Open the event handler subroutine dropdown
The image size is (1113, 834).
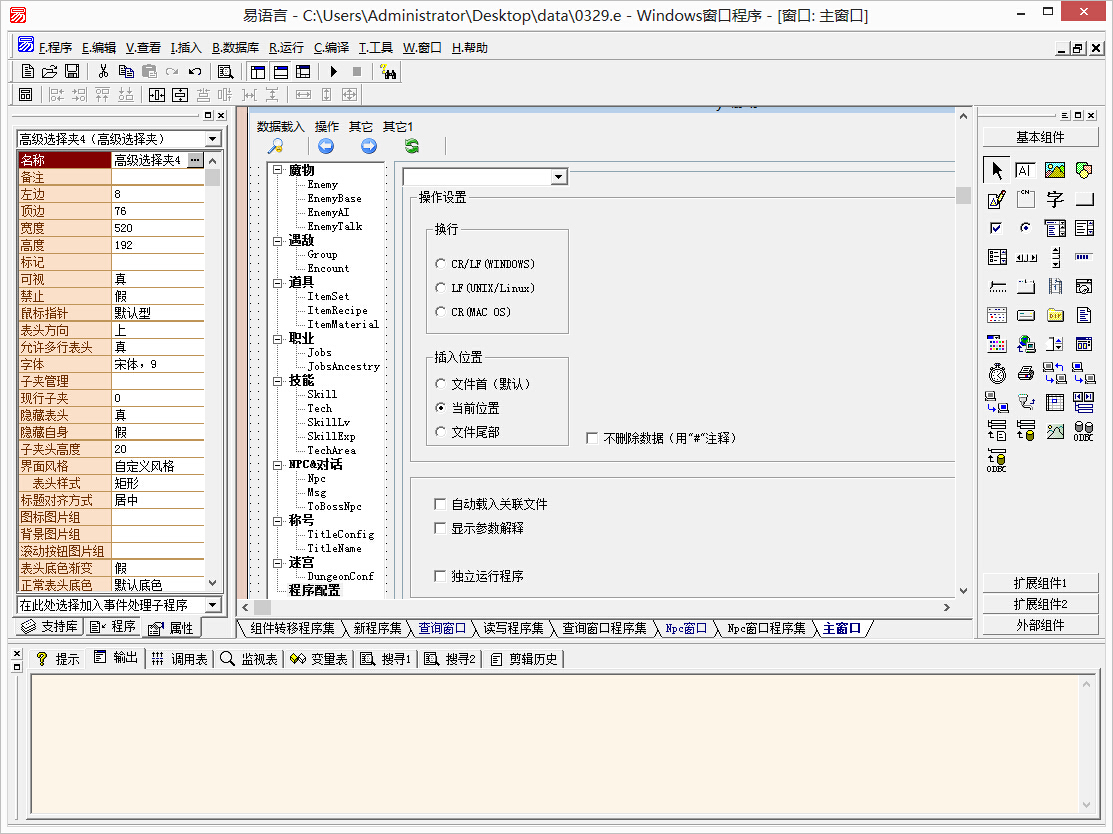point(212,605)
